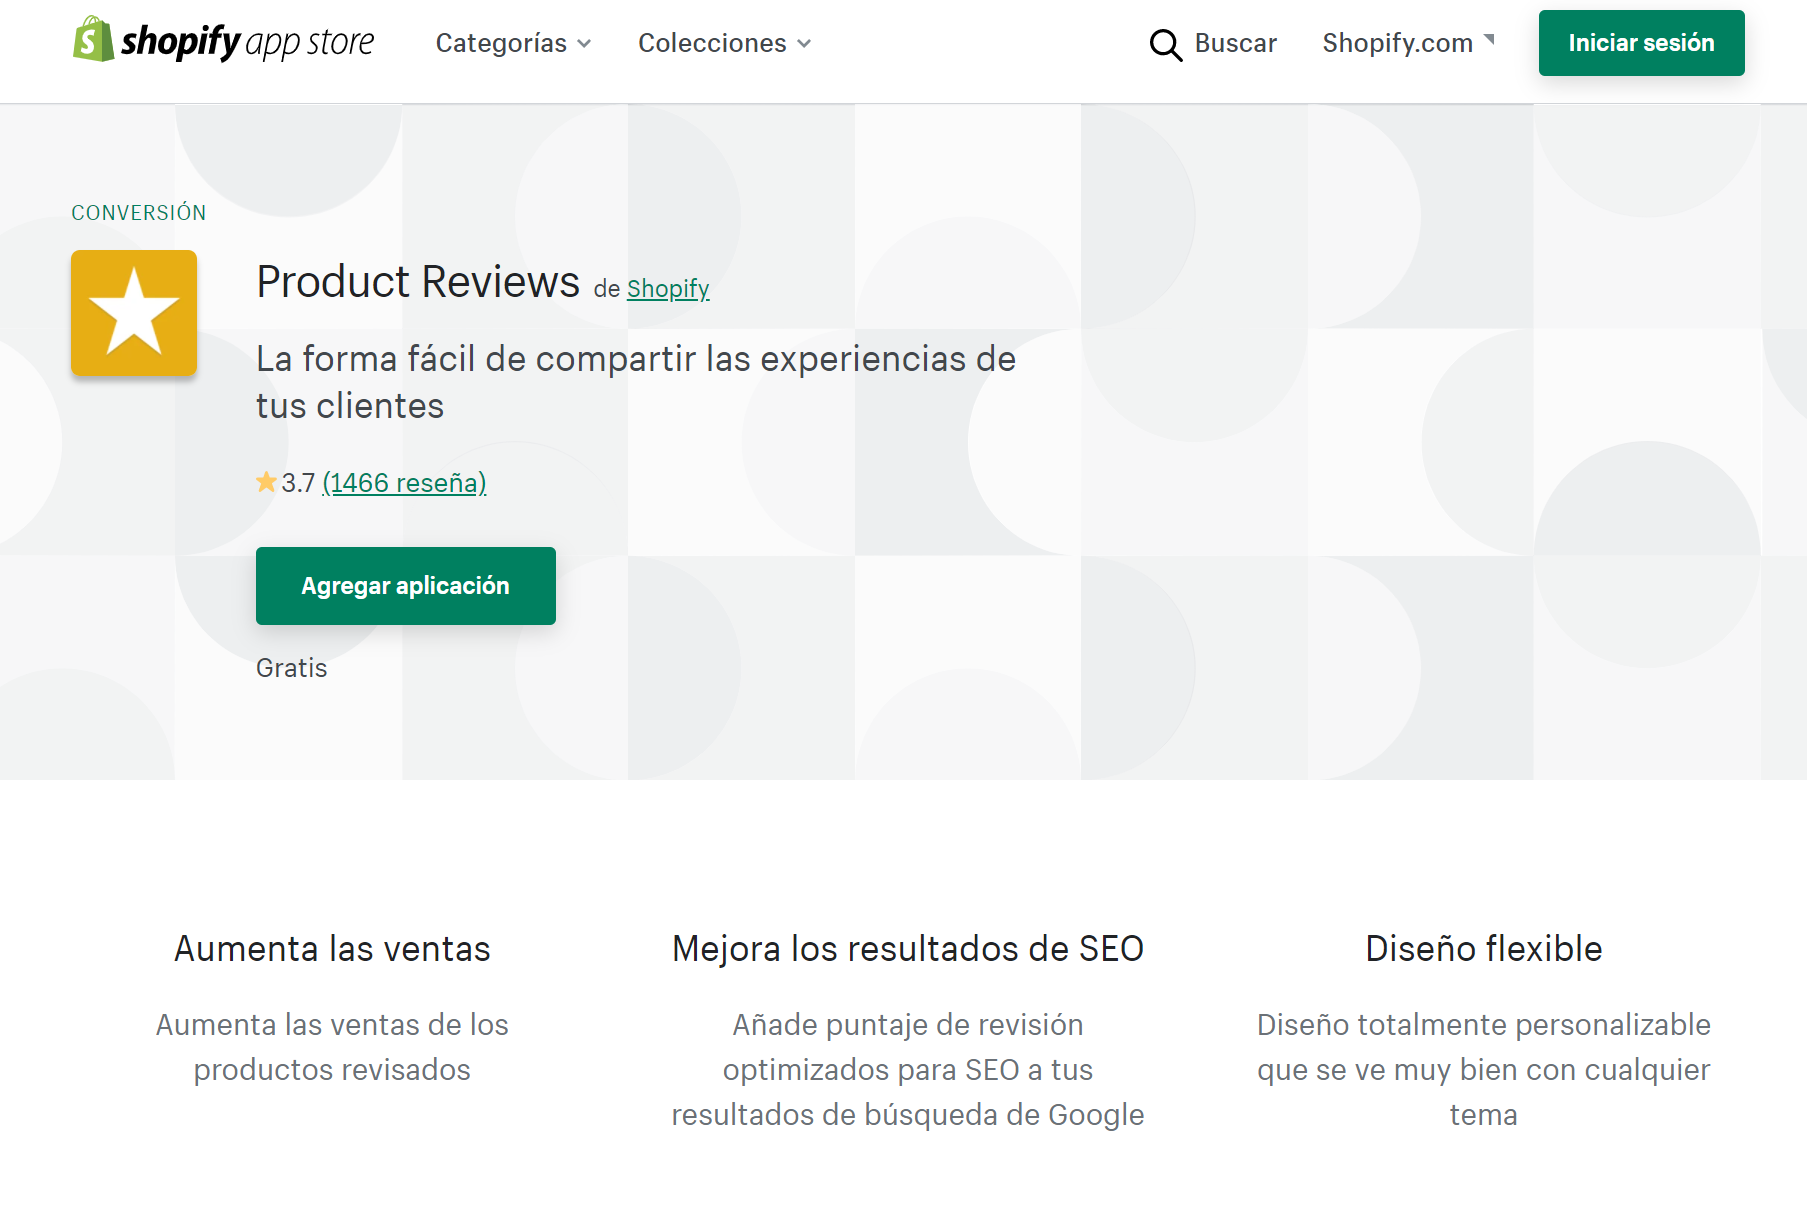1807x1219 pixels.
Task: Open the Shopify developer link
Action: click(x=668, y=289)
